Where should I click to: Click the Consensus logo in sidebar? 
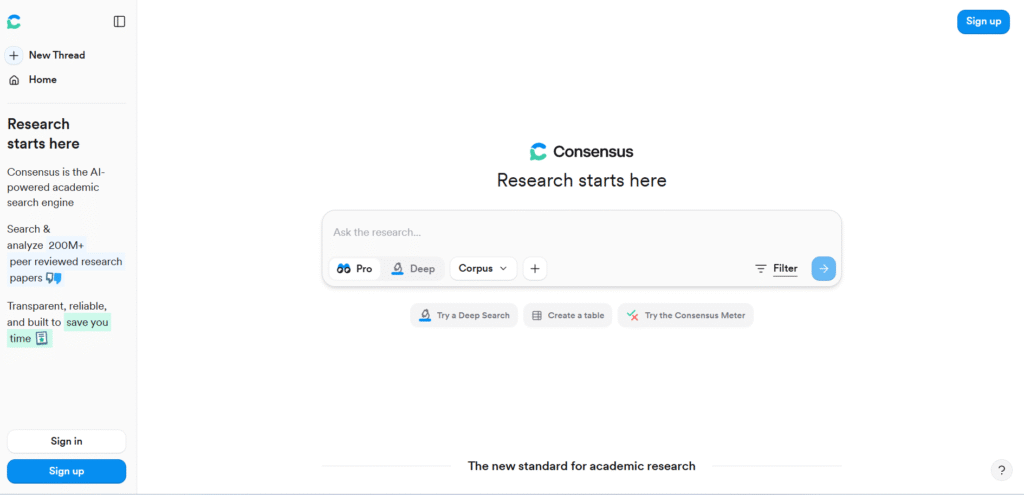point(14,22)
